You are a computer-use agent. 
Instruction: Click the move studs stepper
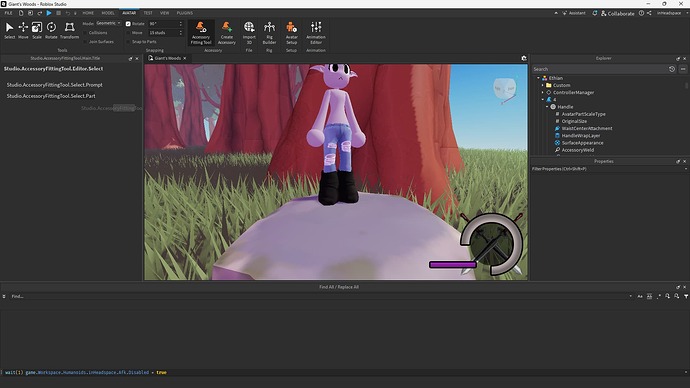[x=180, y=33]
